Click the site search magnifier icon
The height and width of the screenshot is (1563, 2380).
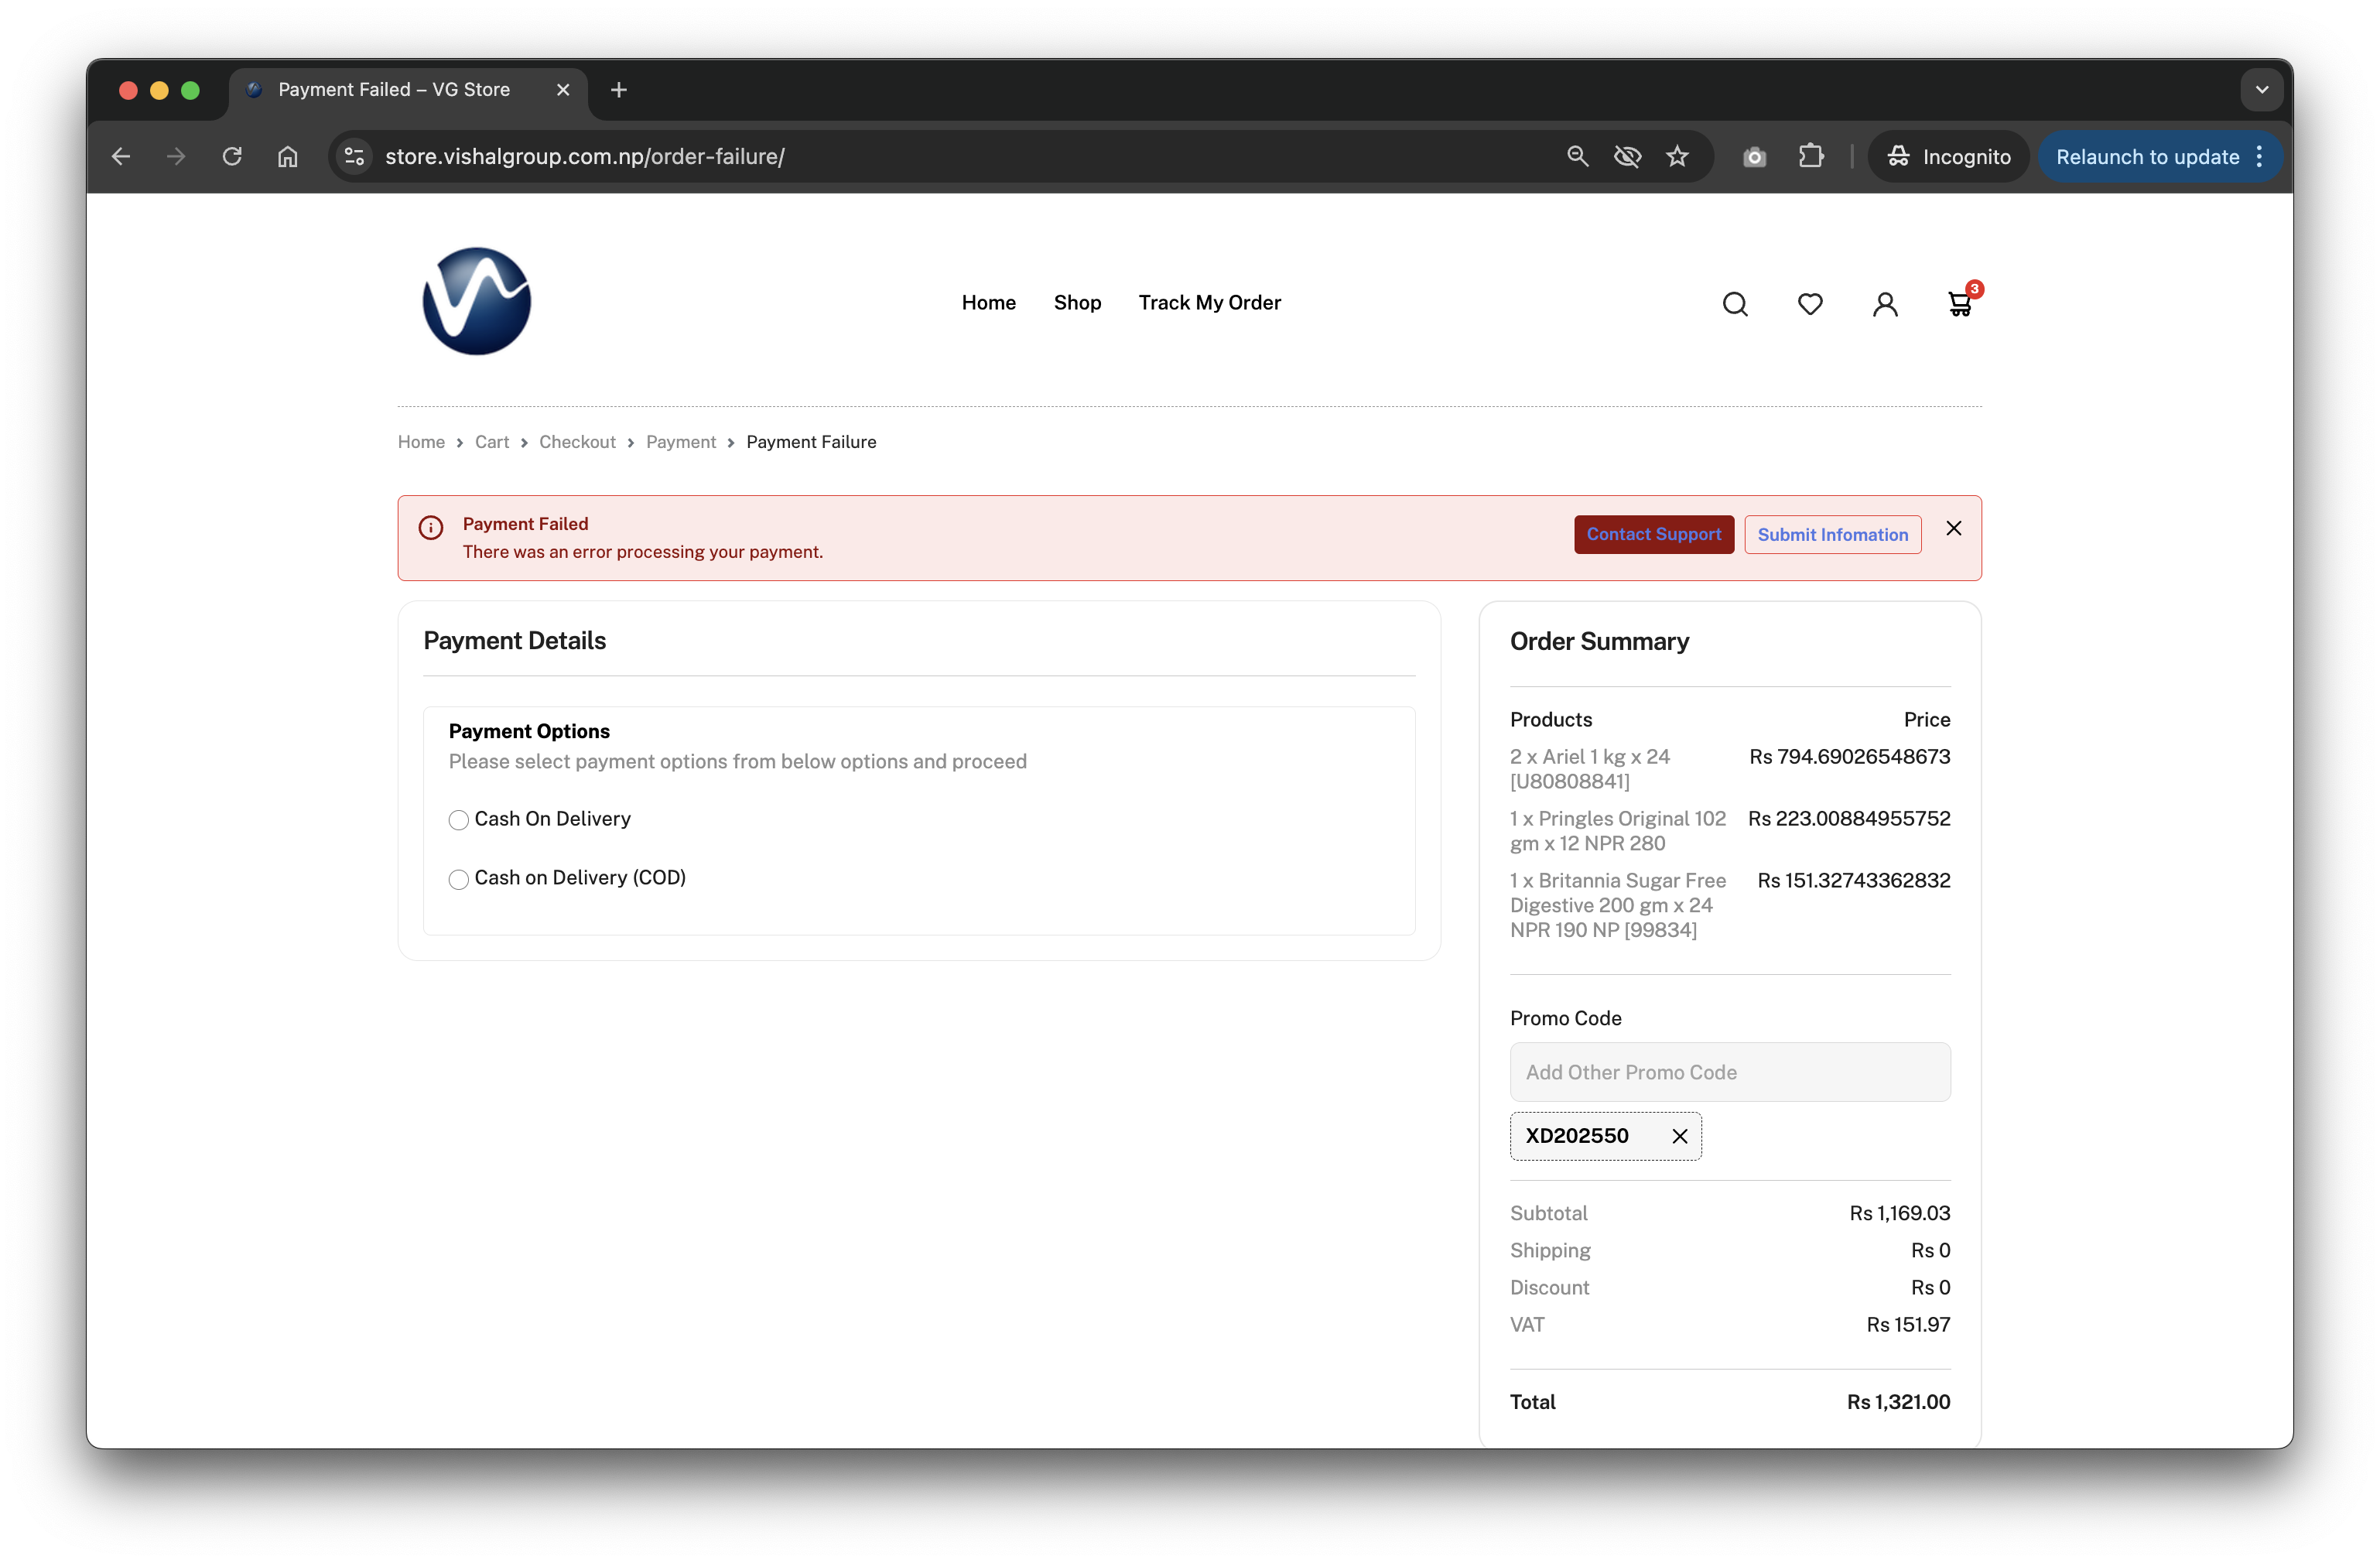click(x=1735, y=304)
